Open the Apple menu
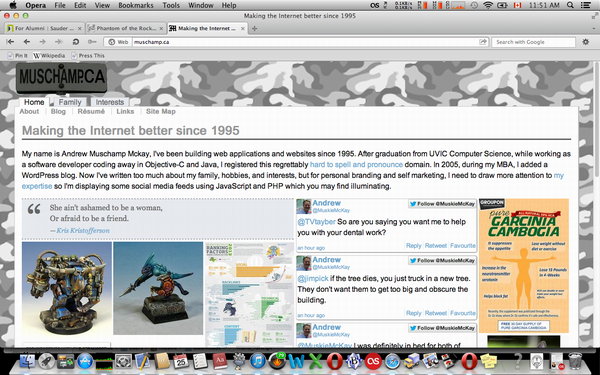Viewport: 600px width, 375px height. [x=13, y=5]
